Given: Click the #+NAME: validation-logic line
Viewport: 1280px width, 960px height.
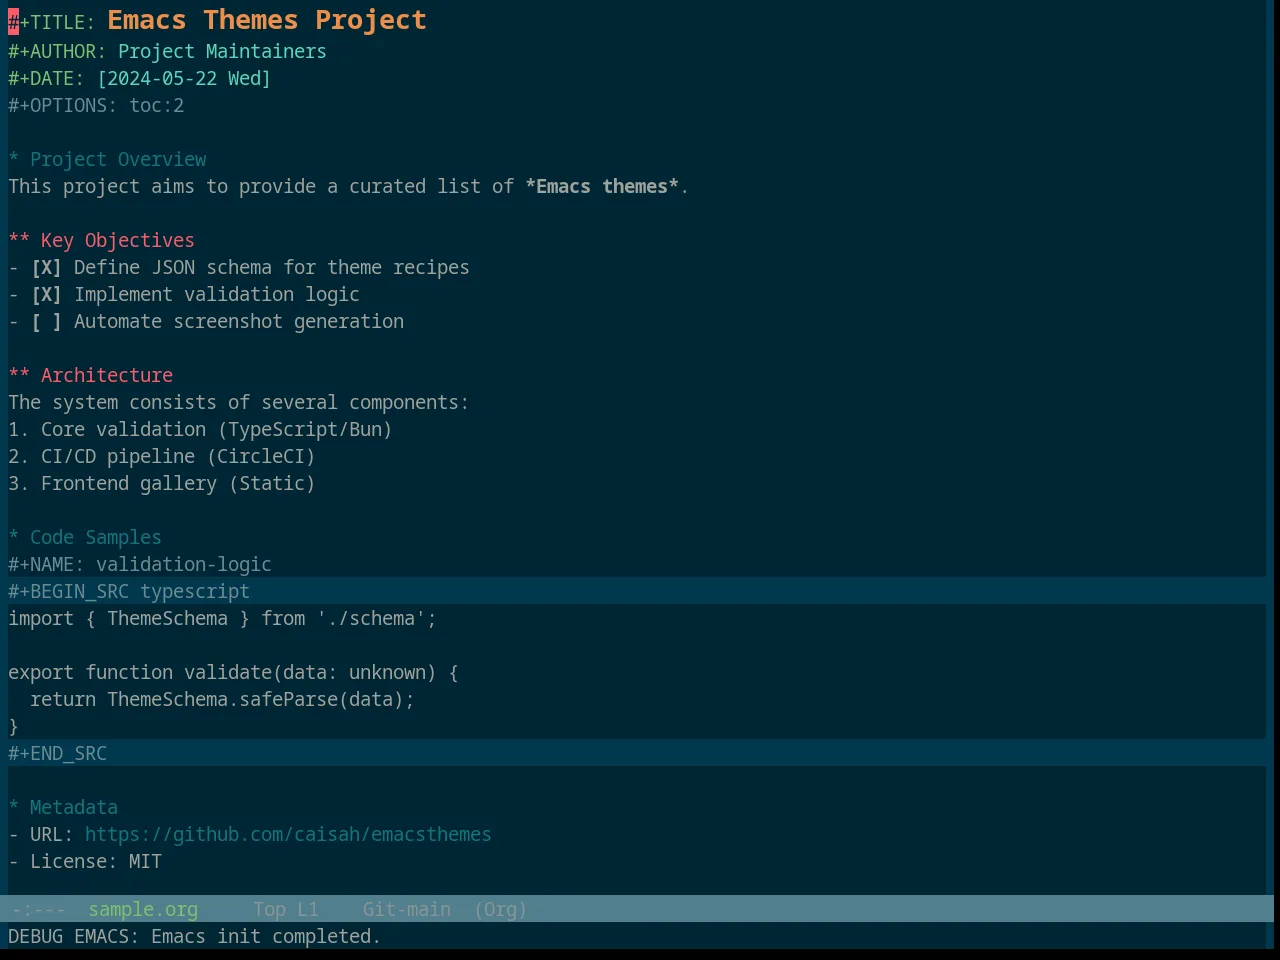Looking at the screenshot, I should coord(140,565).
